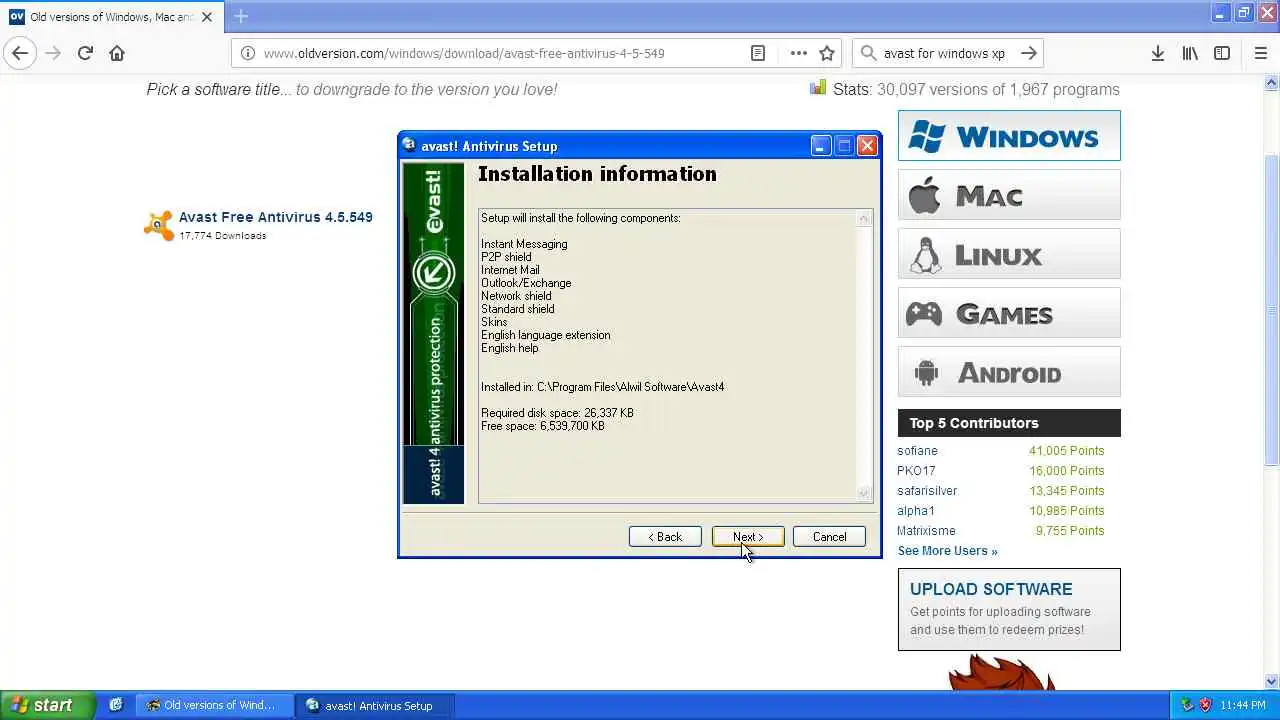
Task: Click contributor sofiane
Action: tap(917, 451)
